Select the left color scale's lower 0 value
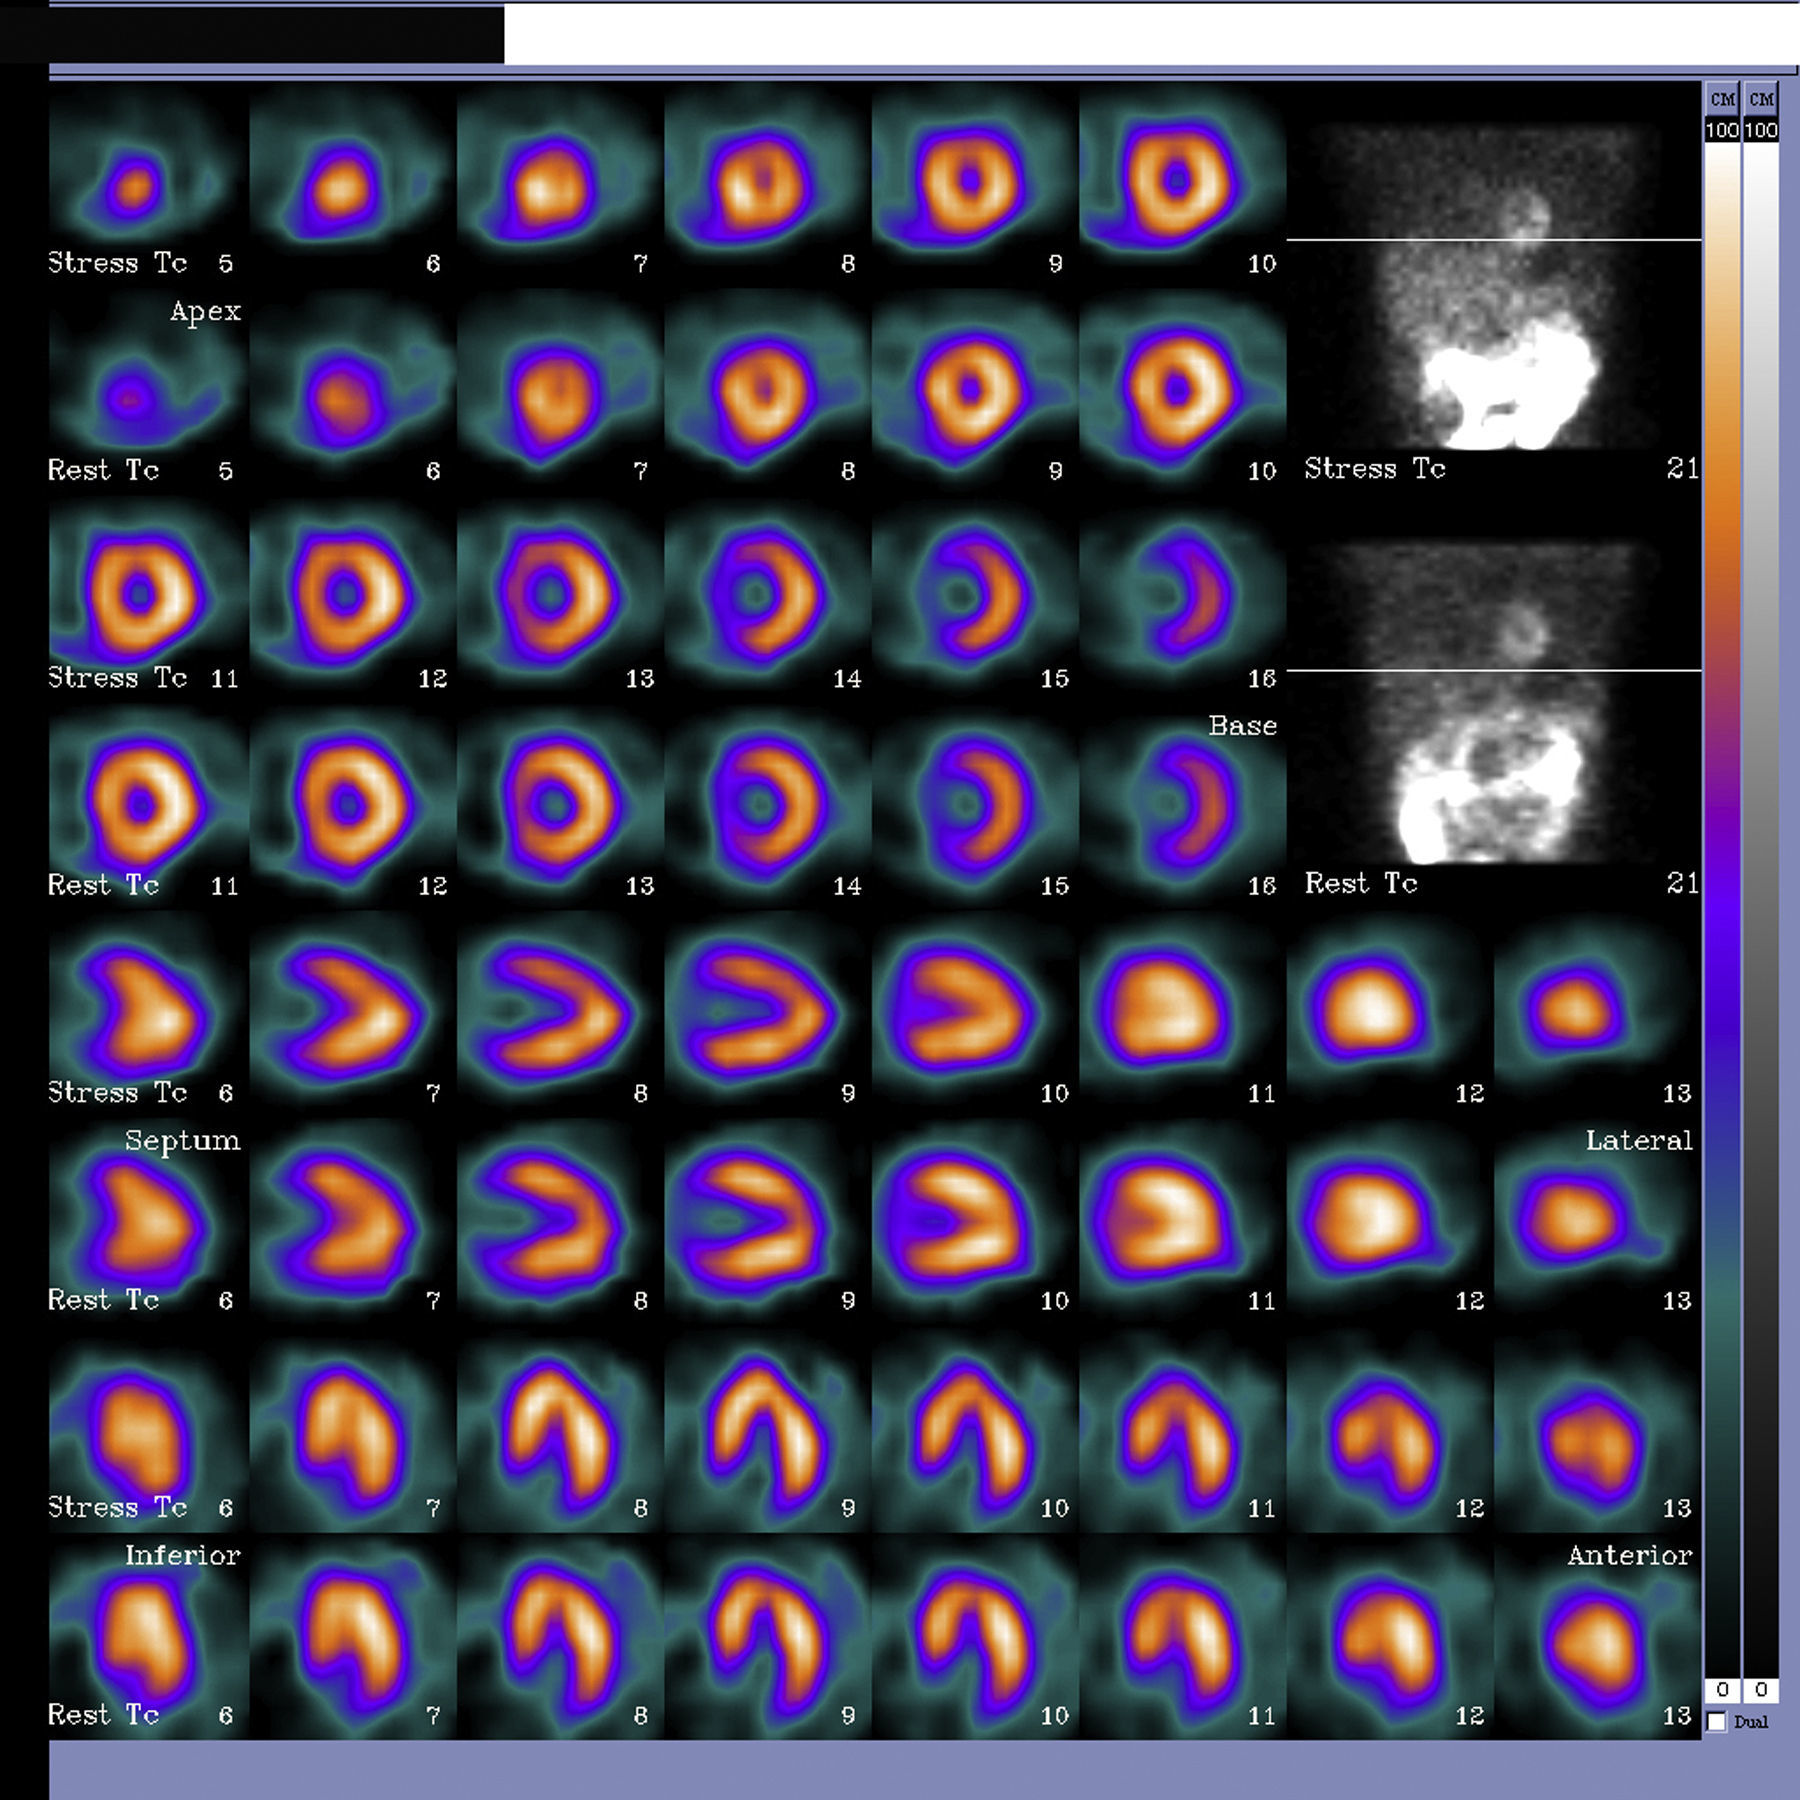The height and width of the screenshot is (1800, 1800). (1721, 1689)
